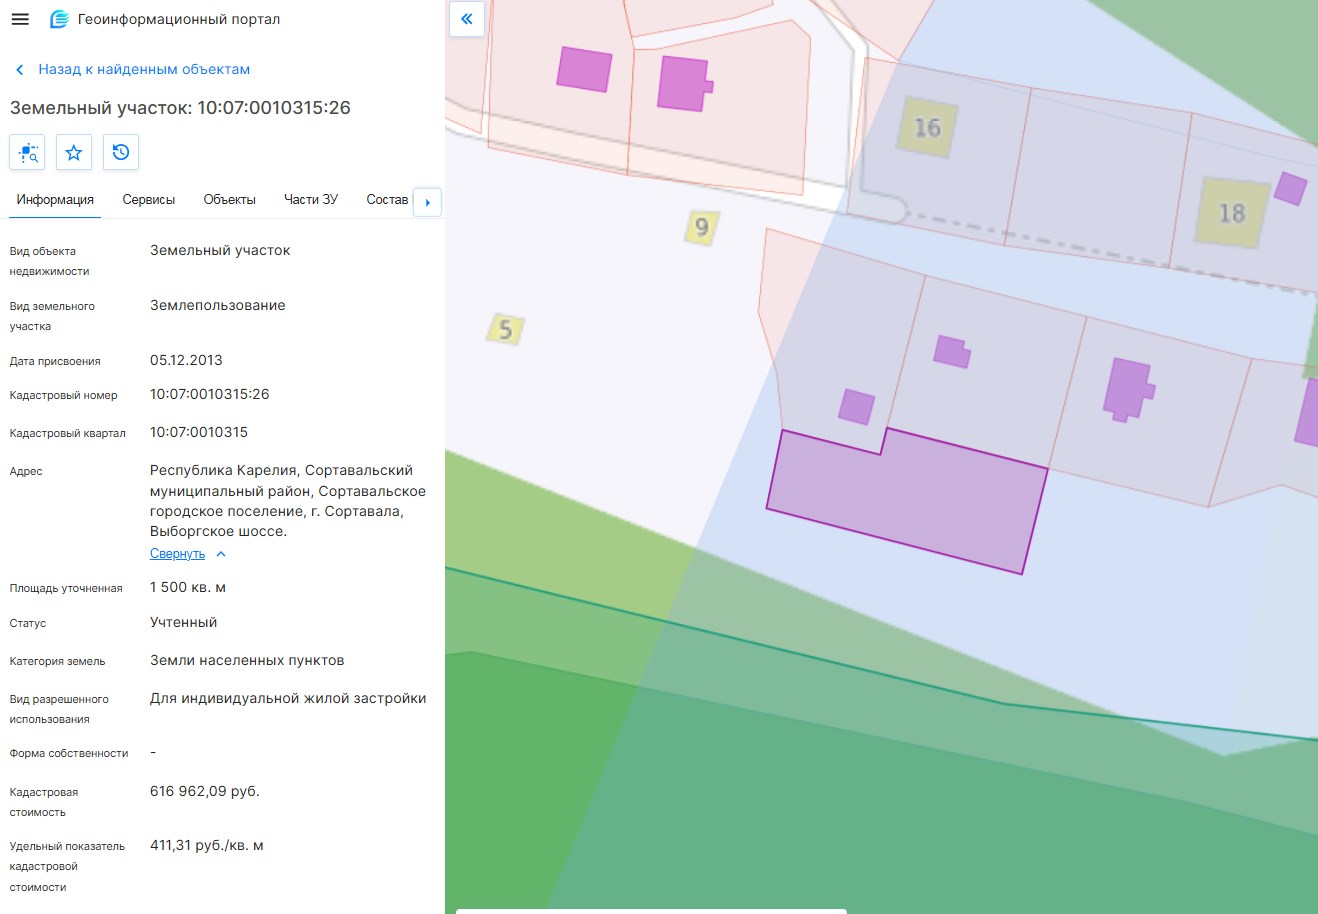1318x914 pixels.
Task: Click cadastral cost 616 962,09 руб.
Action: [x=205, y=792]
